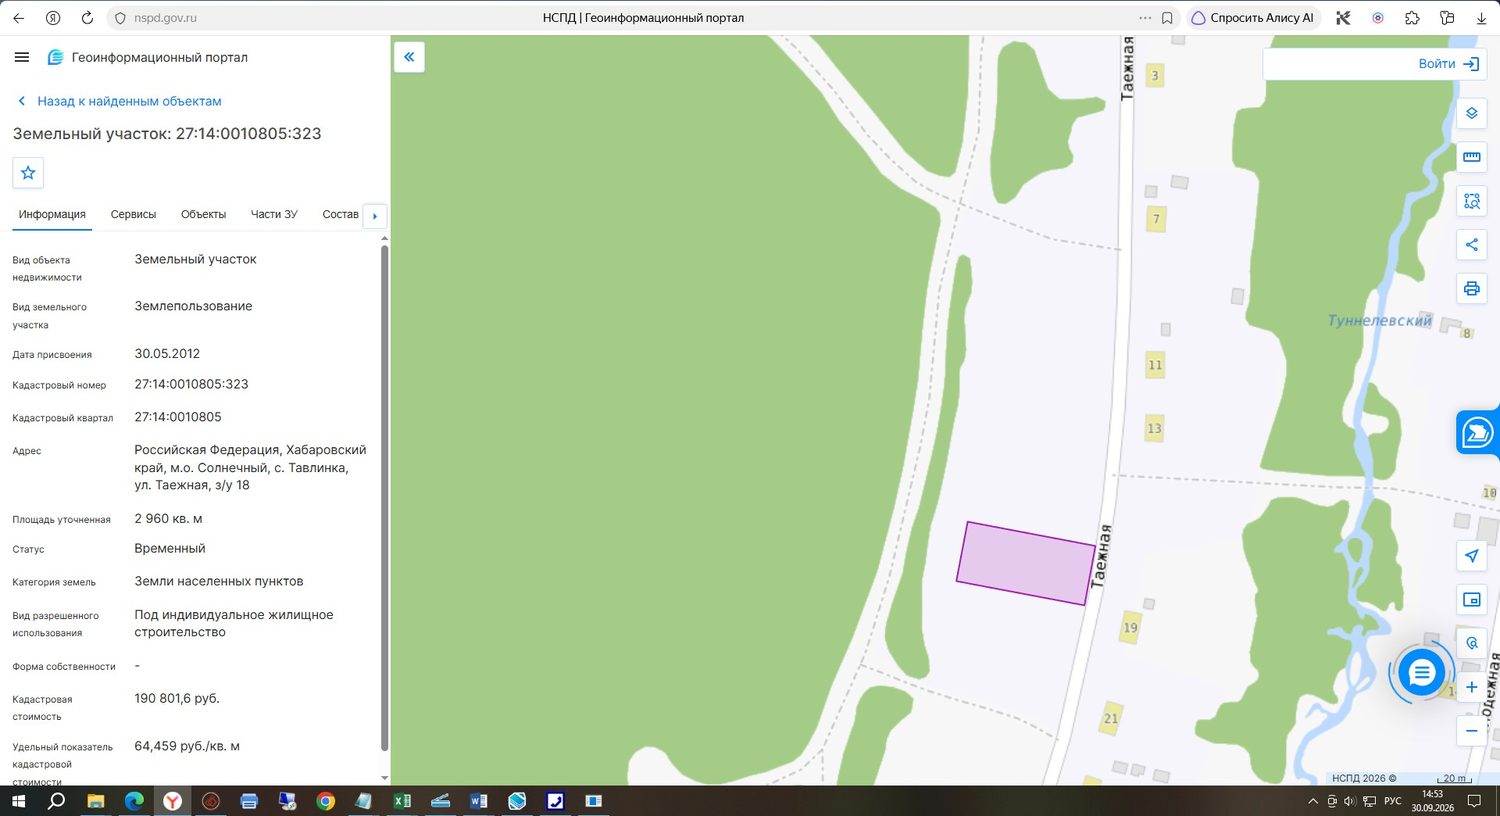Open the Состав tab
Viewport: 1500px width, 816px height.
(340, 214)
